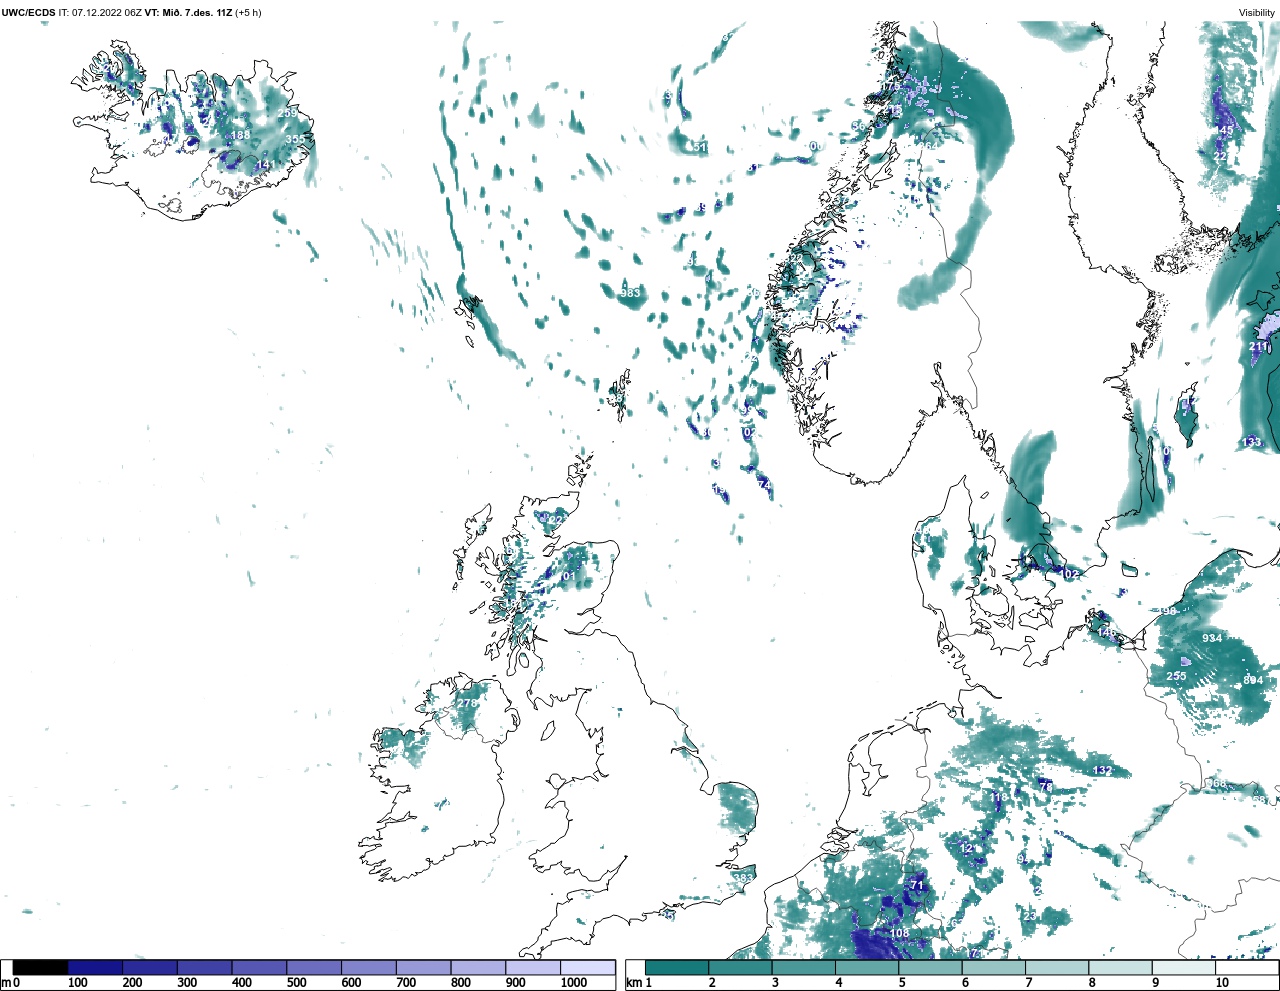Screen dimensions: 1280x991
Task: Click the '132' value over northern Germany
Action: point(1102,770)
